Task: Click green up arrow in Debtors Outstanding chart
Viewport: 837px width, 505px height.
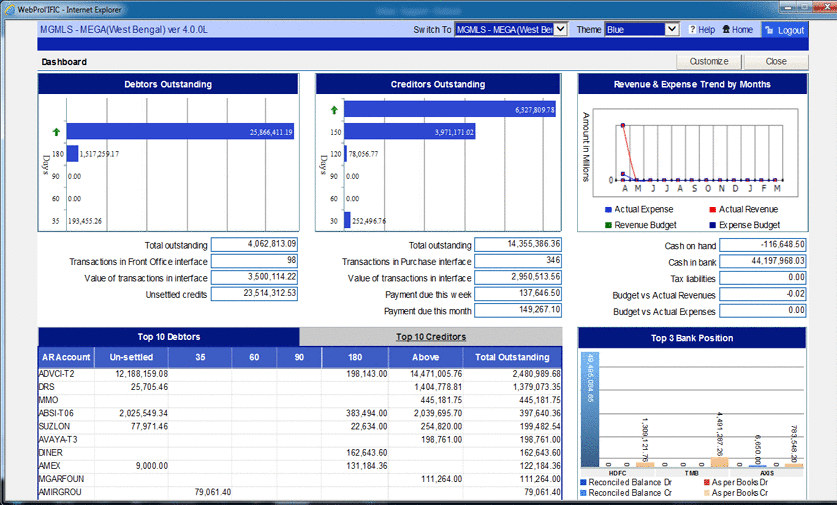Action: [x=56, y=132]
